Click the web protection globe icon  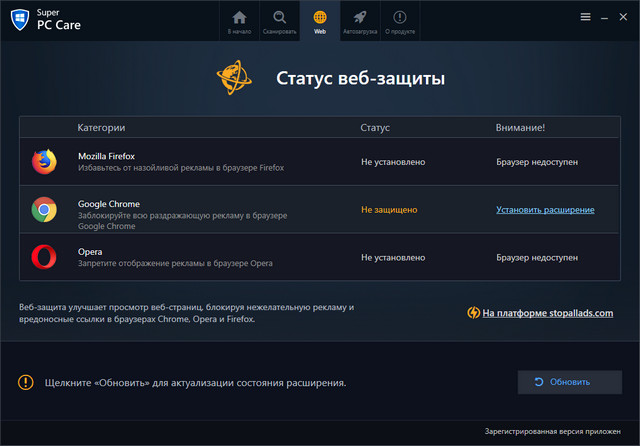click(x=235, y=77)
